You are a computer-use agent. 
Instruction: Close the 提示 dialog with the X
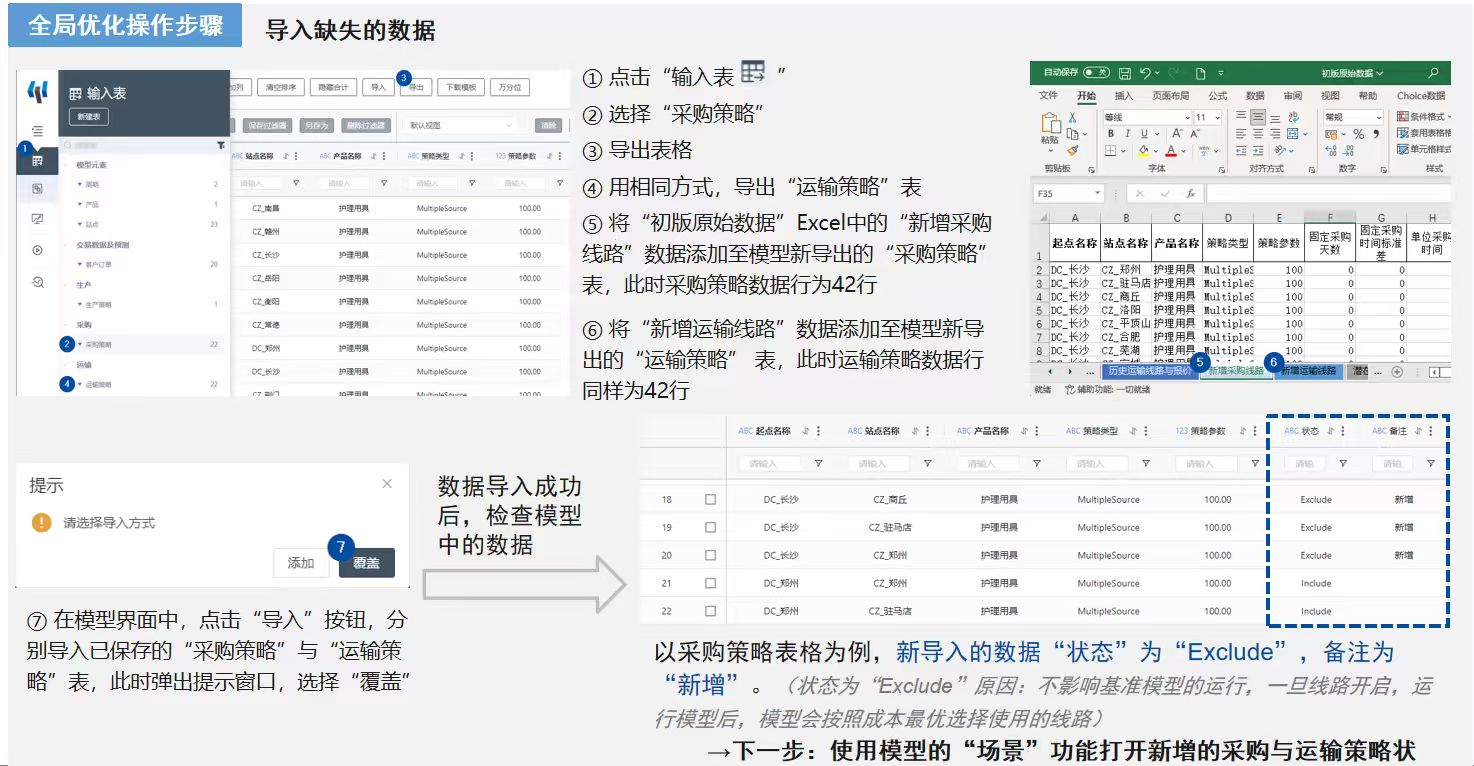point(387,484)
